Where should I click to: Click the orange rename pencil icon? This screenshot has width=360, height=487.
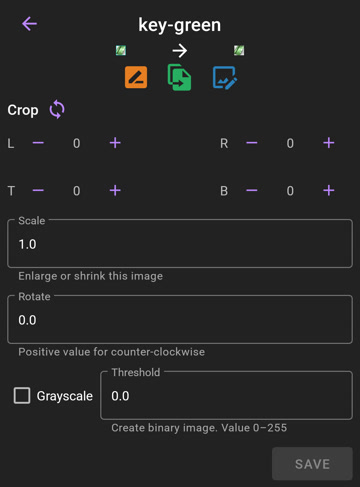136,77
